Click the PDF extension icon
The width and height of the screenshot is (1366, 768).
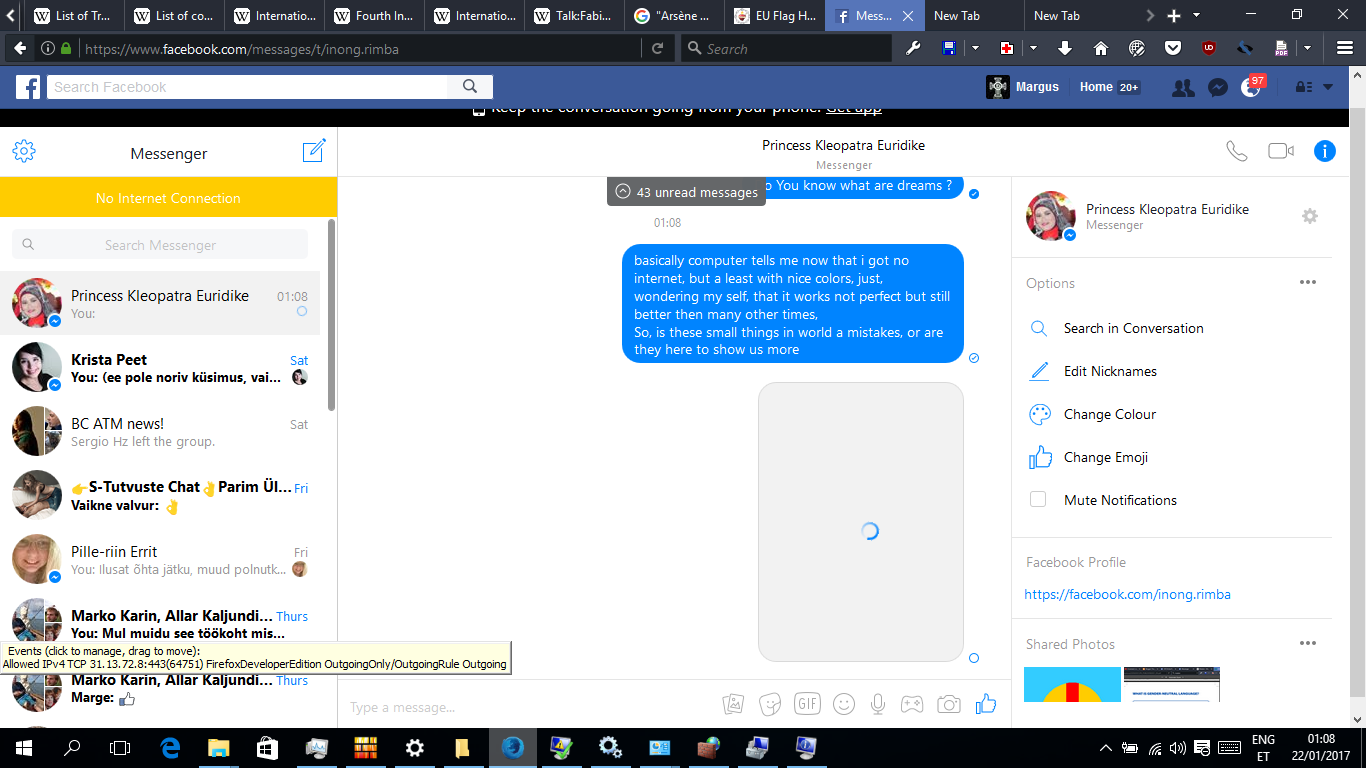coord(1281,48)
